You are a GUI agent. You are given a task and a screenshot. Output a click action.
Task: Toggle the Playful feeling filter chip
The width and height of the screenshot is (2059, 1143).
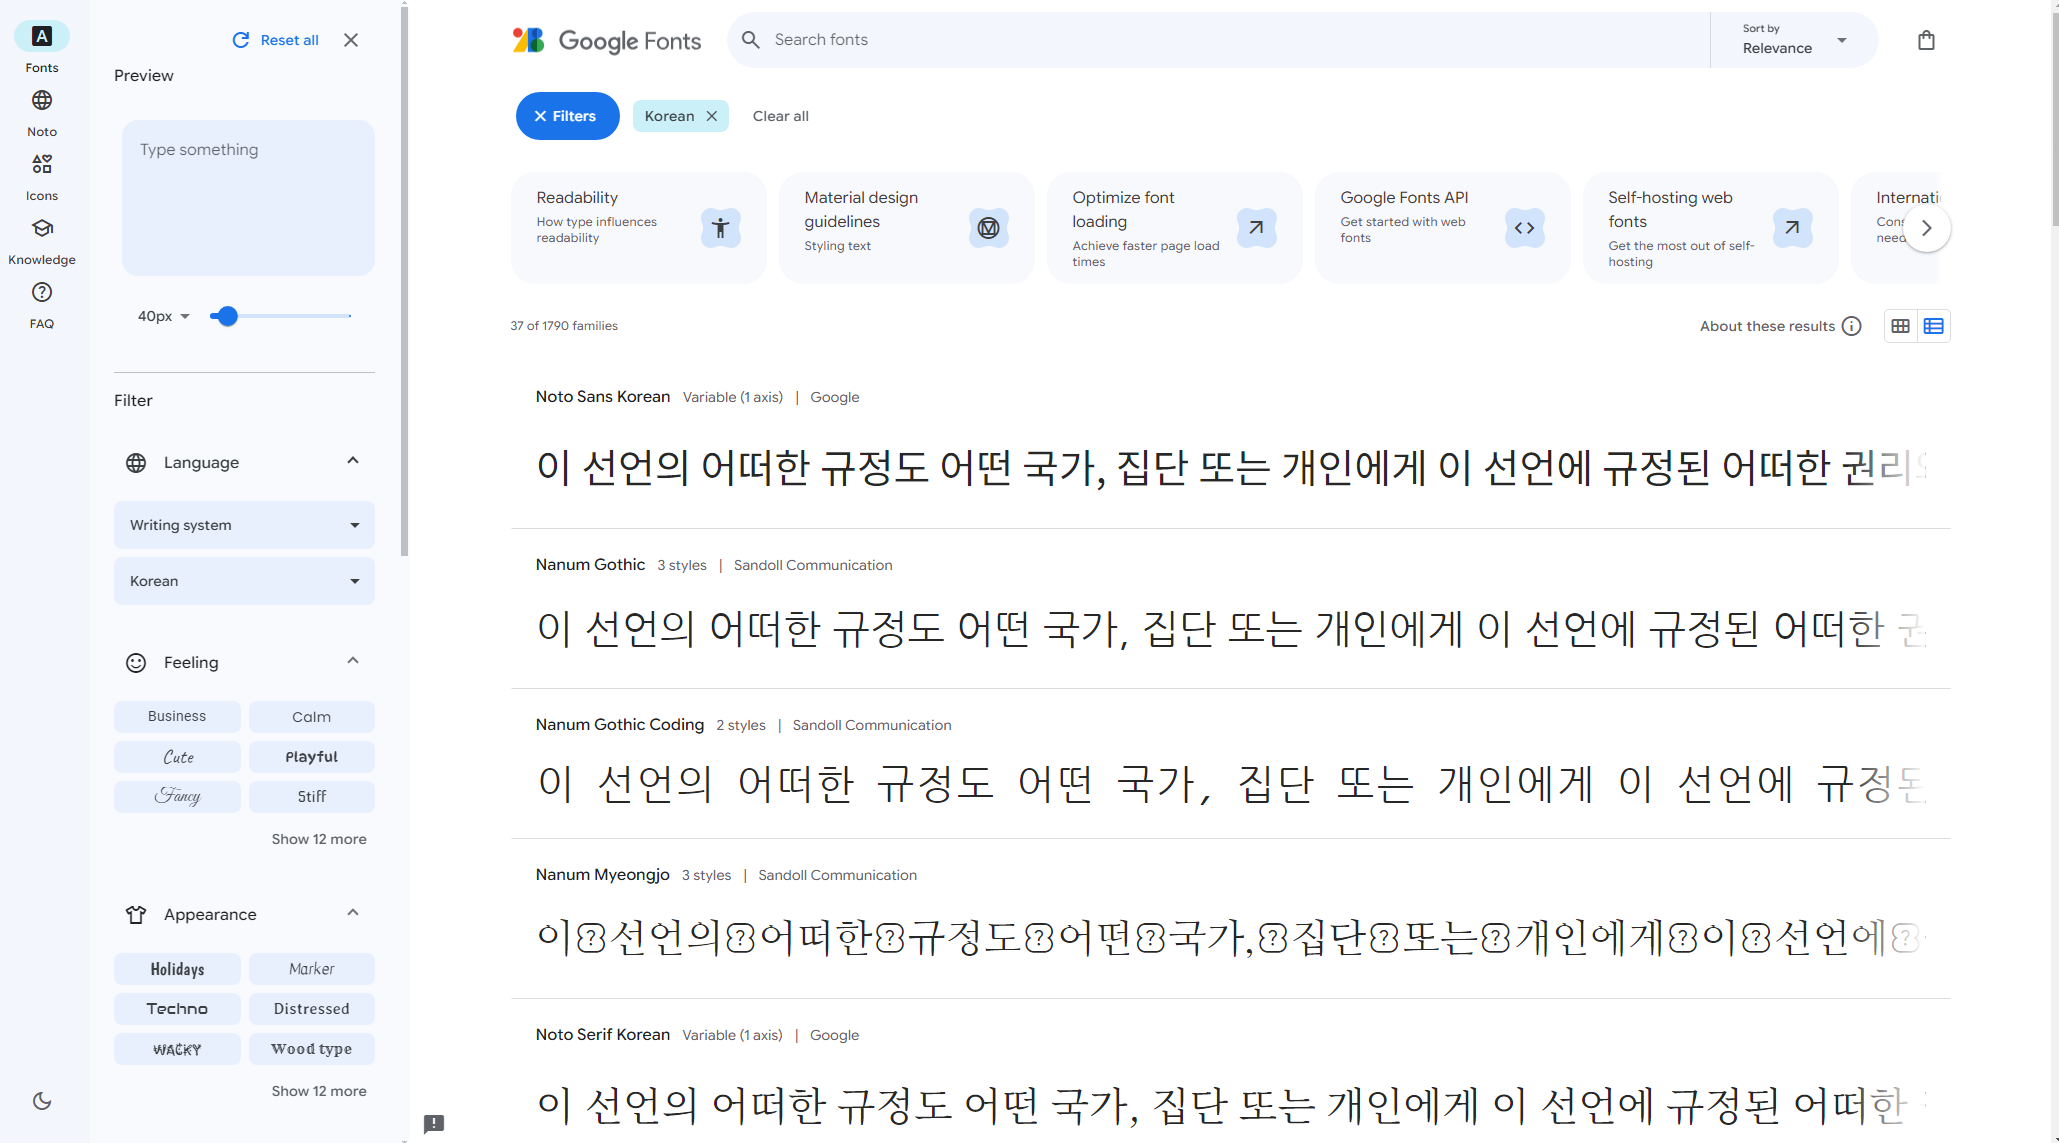click(x=311, y=757)
